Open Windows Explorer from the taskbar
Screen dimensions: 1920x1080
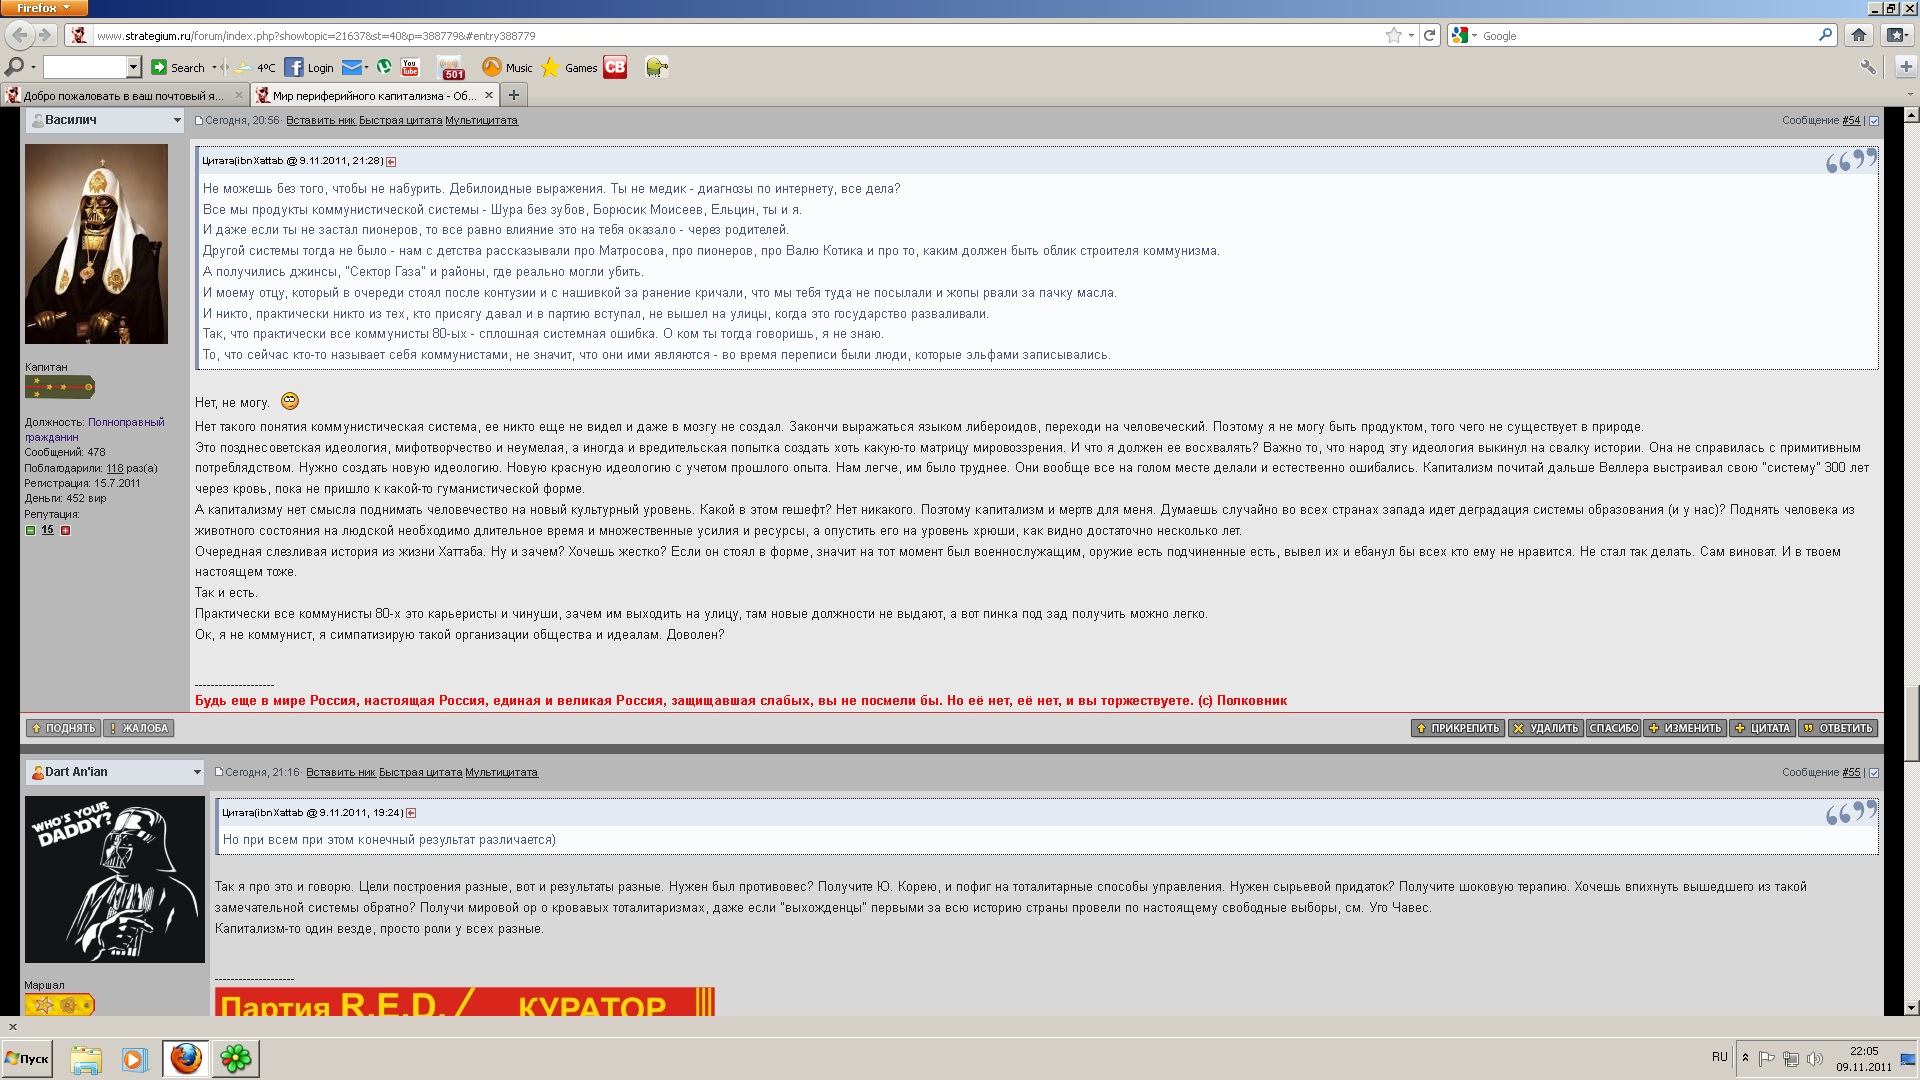coord(86,1058)
